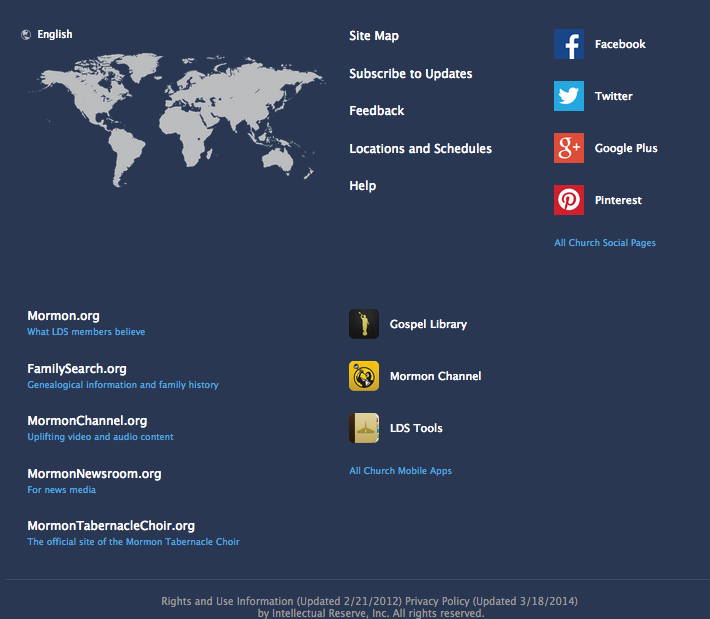
Task: Open the Gospel Library app icon
Action: [x=364, y=324]
